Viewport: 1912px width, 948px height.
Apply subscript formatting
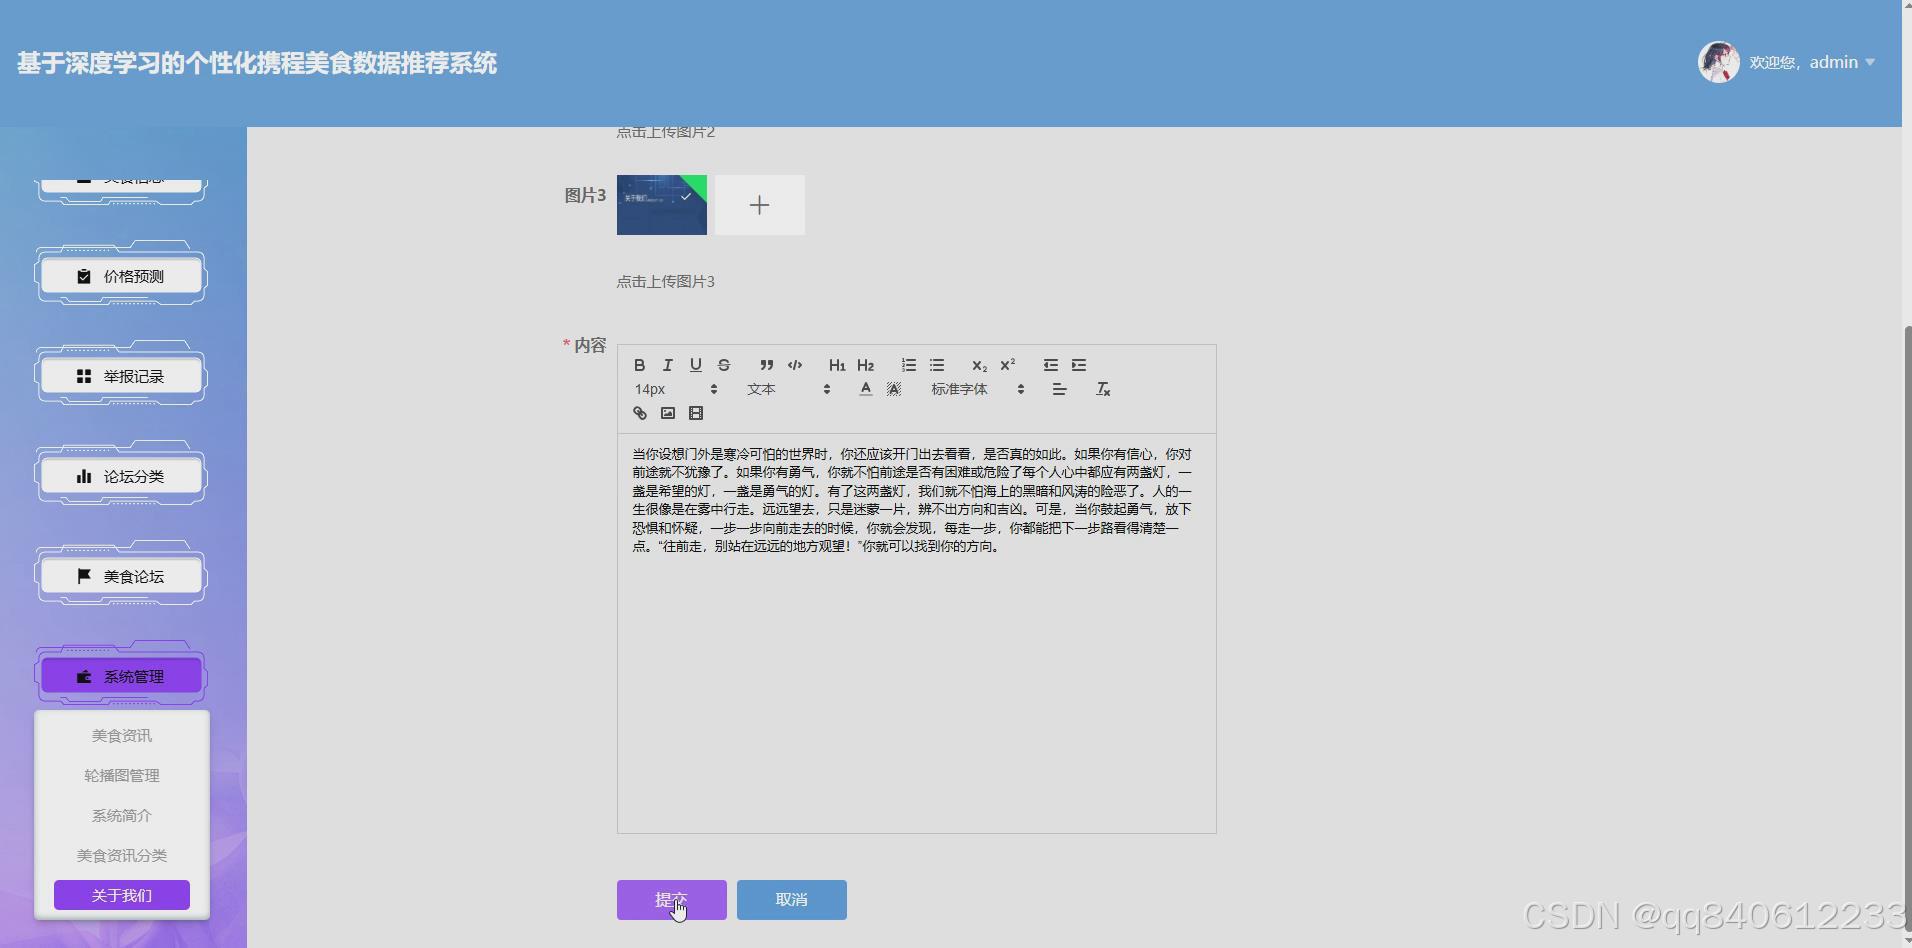979,366
